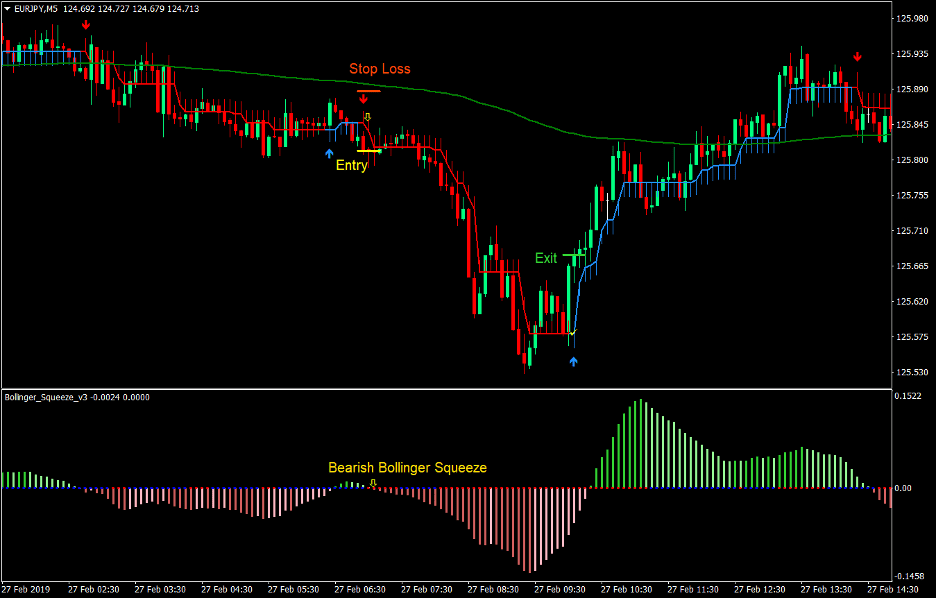Click the EURJPY,M5 chart symbol icon

point(8,8)
